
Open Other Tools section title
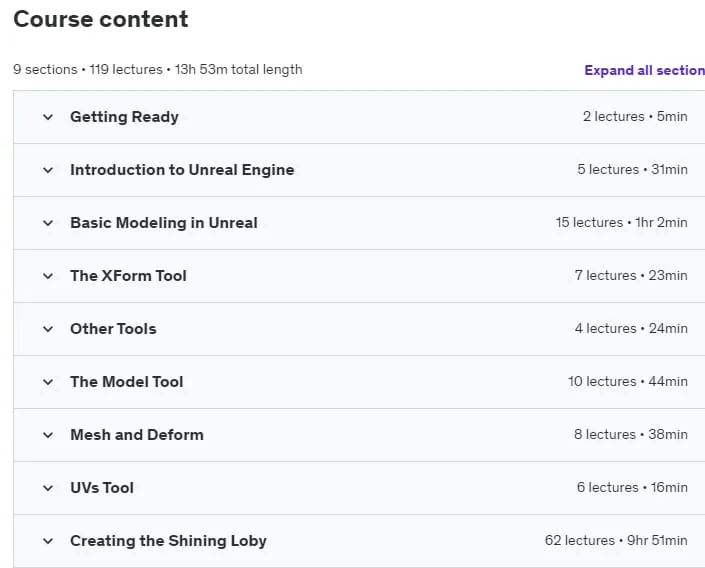113,329
